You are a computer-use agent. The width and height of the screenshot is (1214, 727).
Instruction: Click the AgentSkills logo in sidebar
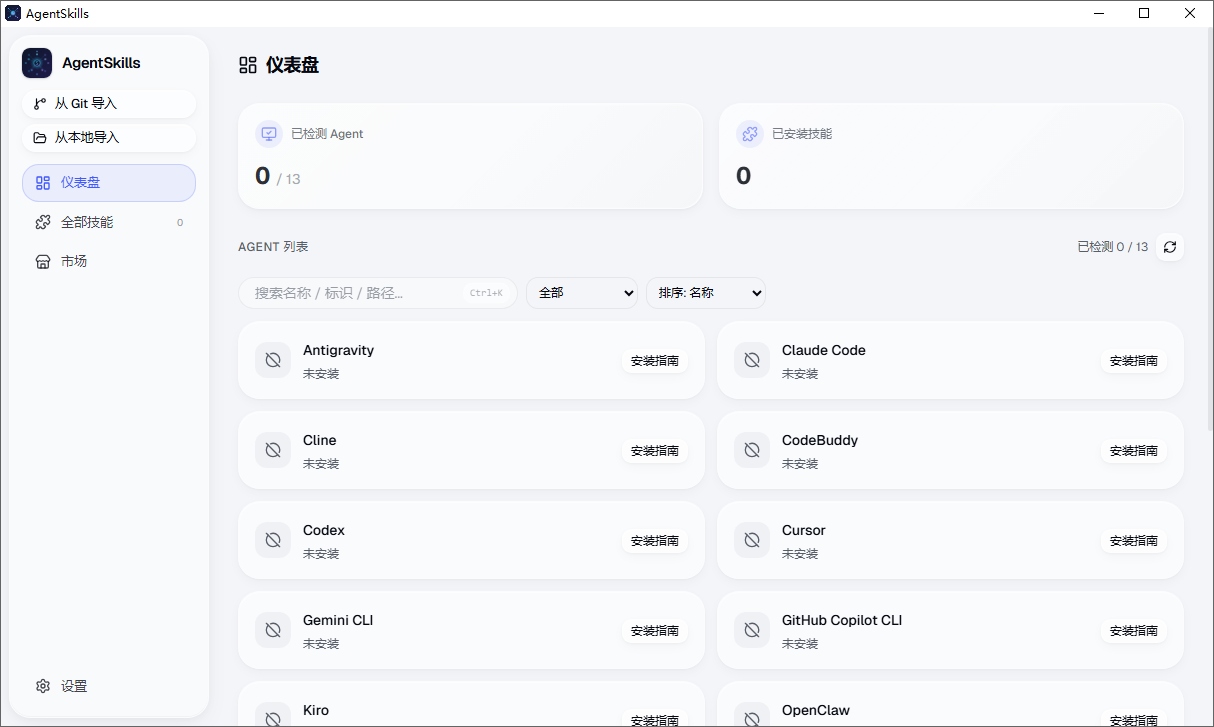(37, 63)
